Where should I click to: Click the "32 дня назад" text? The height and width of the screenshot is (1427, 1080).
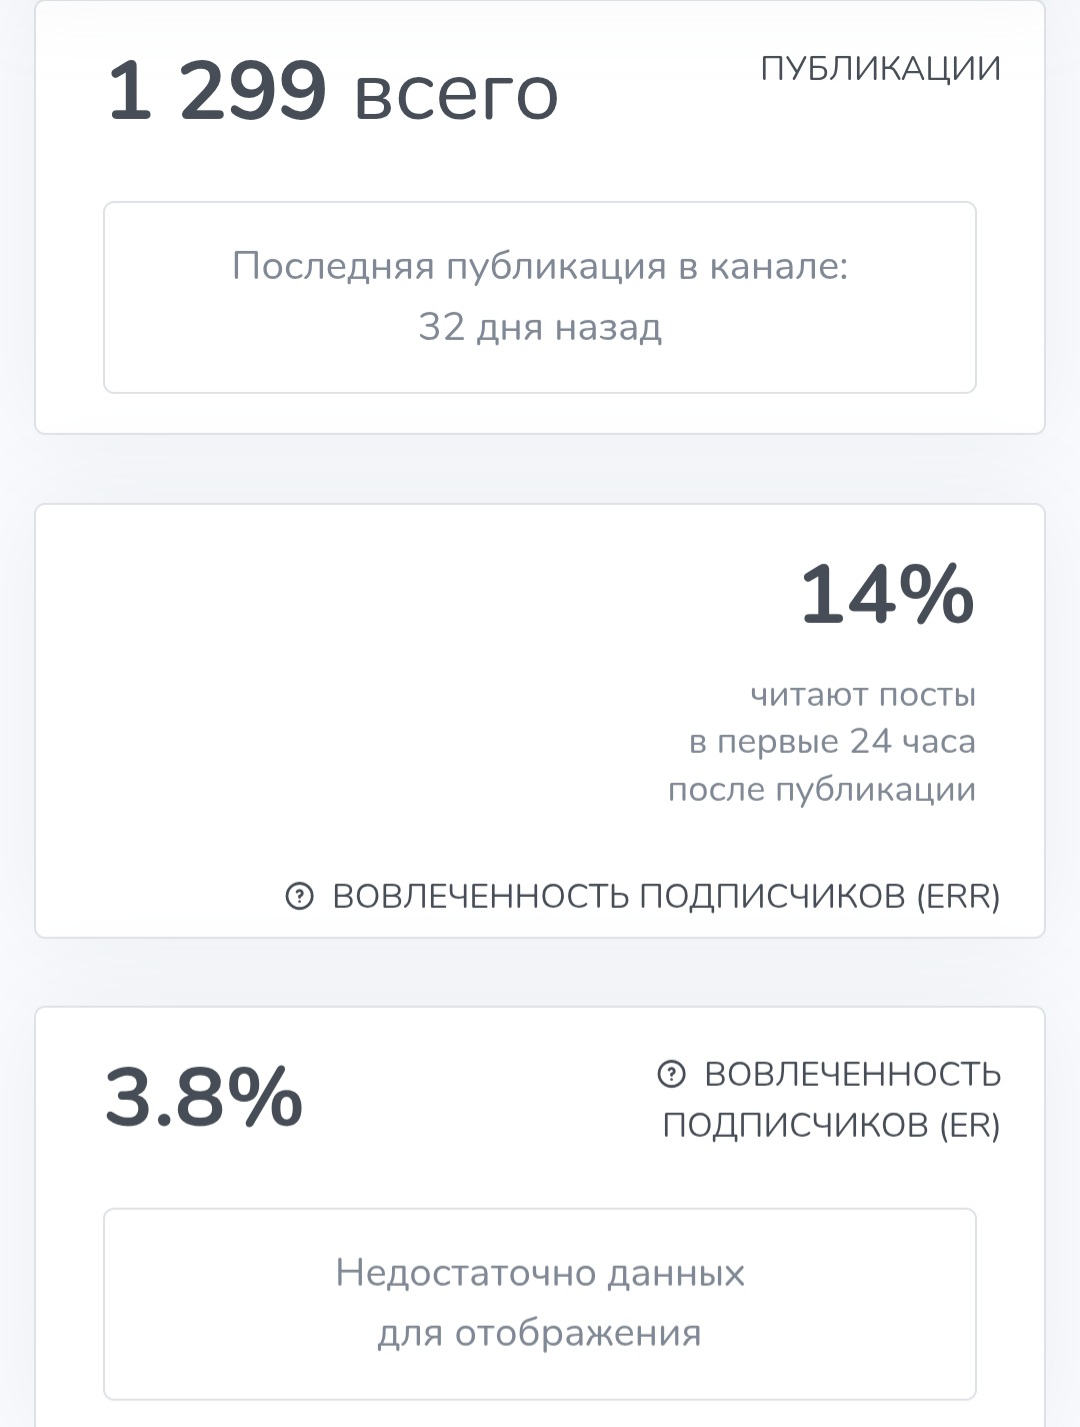click(540, 327)
